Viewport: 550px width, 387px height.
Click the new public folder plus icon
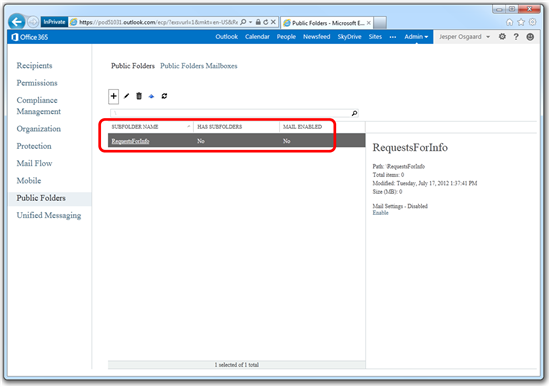[x=113, y=96]
